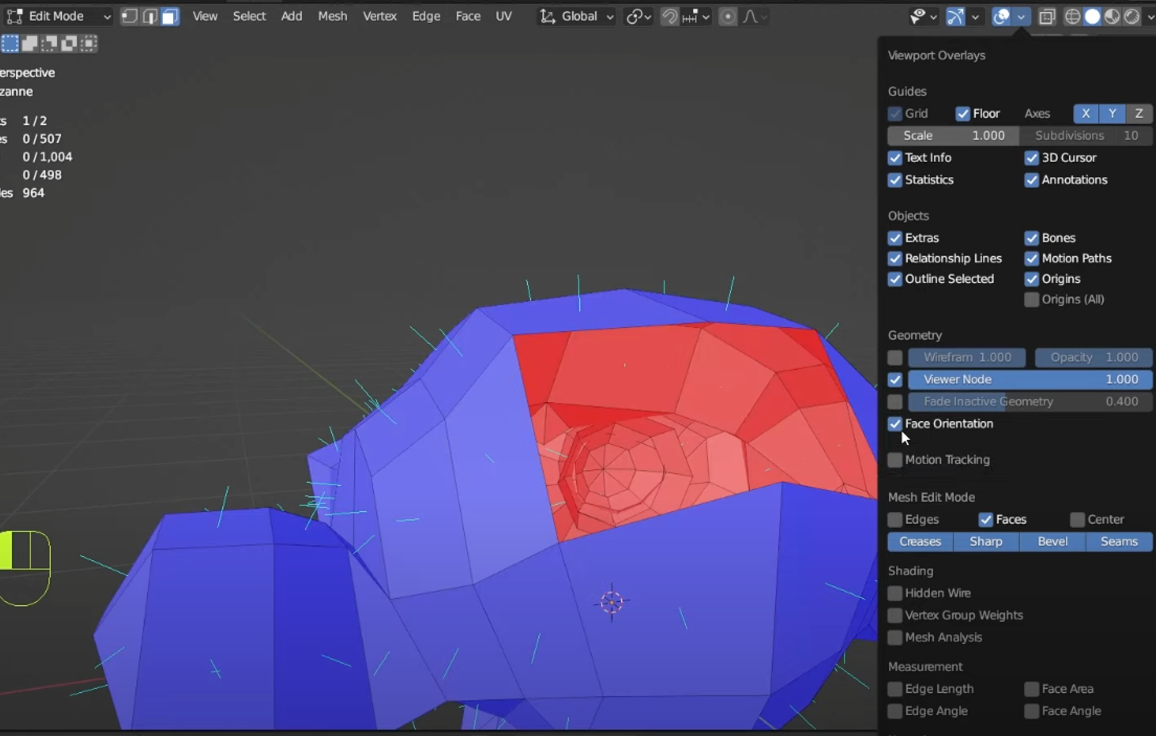Image resolution: width=1156 pixels, height=736 pixels.
Task: Switch to material preview shading mode
Action: (1112, 16)
